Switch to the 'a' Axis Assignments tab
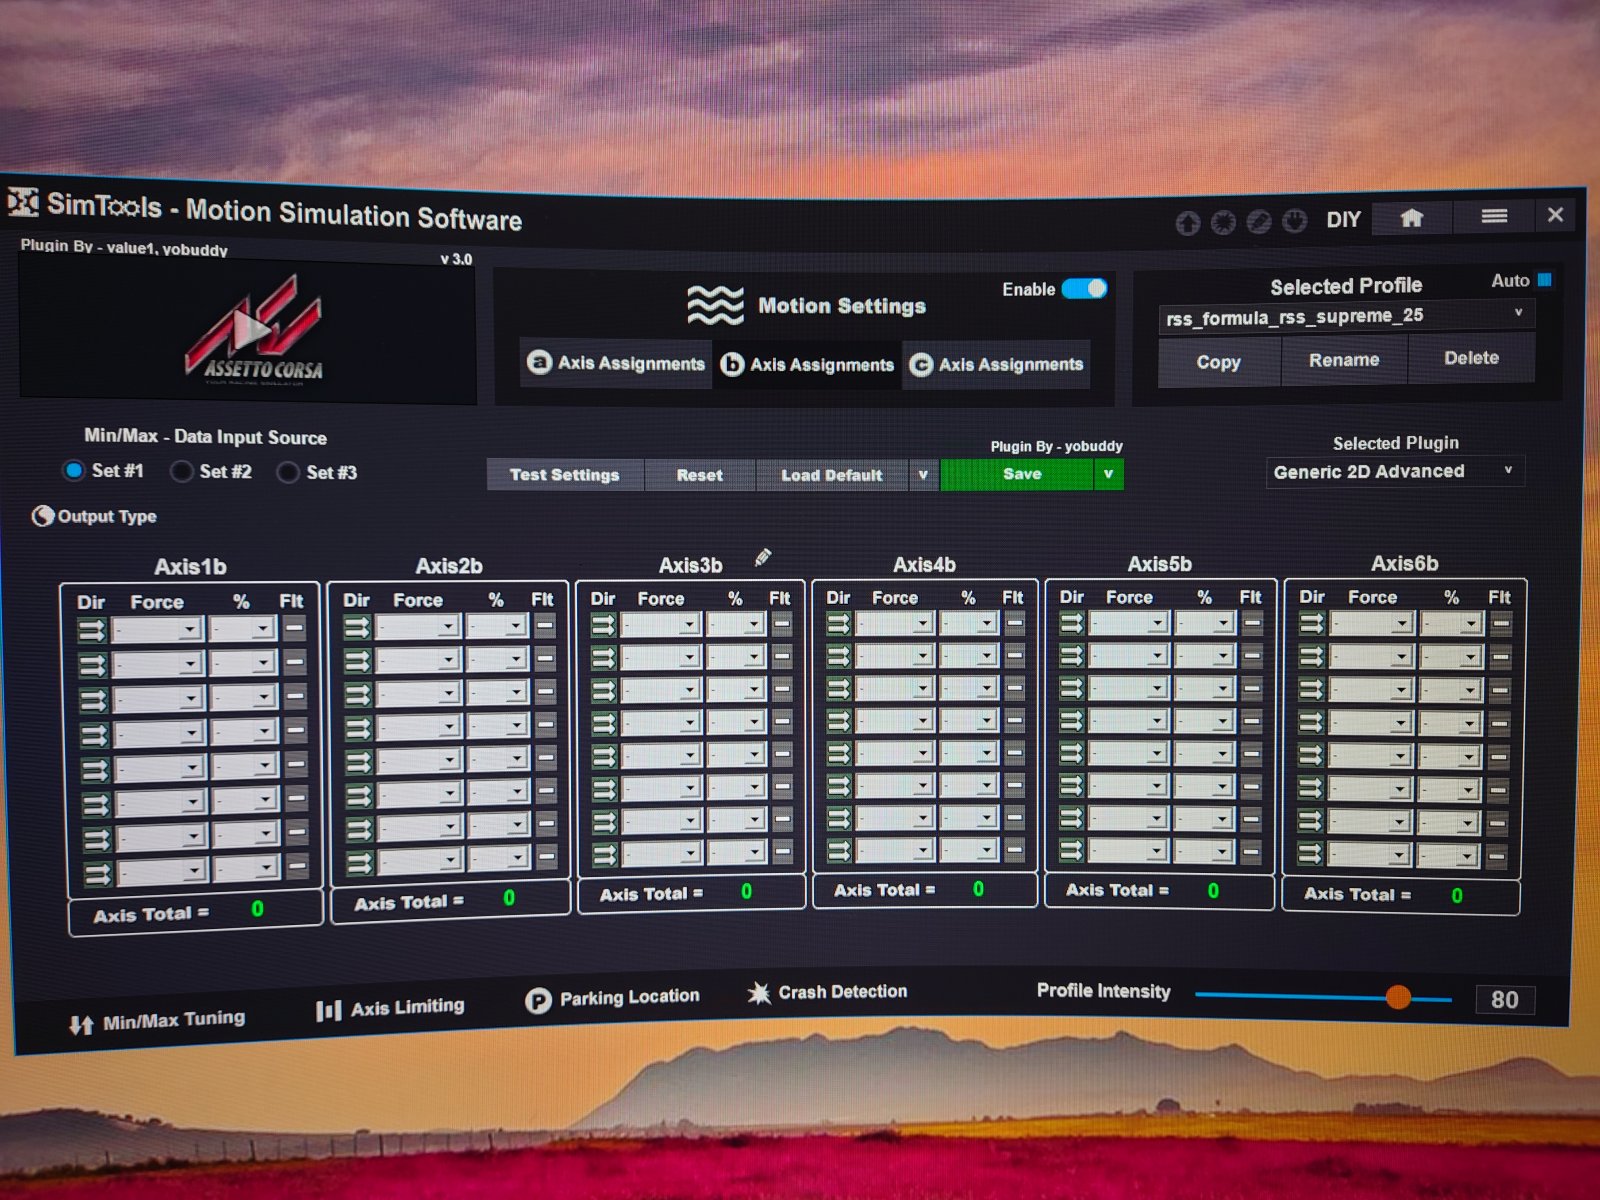 point(616,363)
